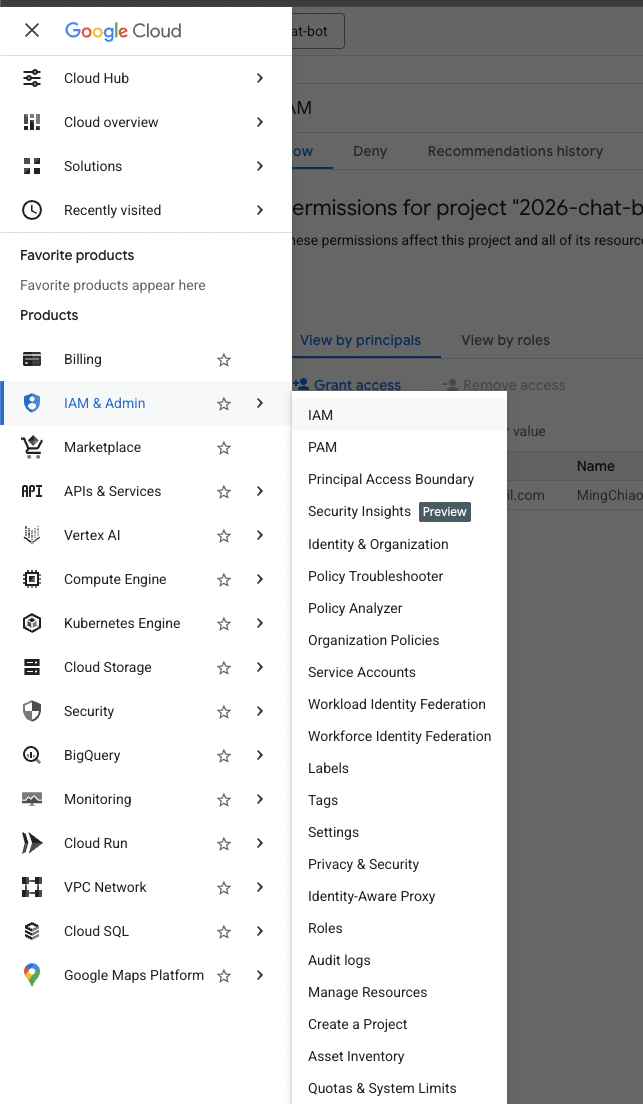Click the Billing card icon
The height and width of the screenshot is (1104, 643).
(32, 359)
